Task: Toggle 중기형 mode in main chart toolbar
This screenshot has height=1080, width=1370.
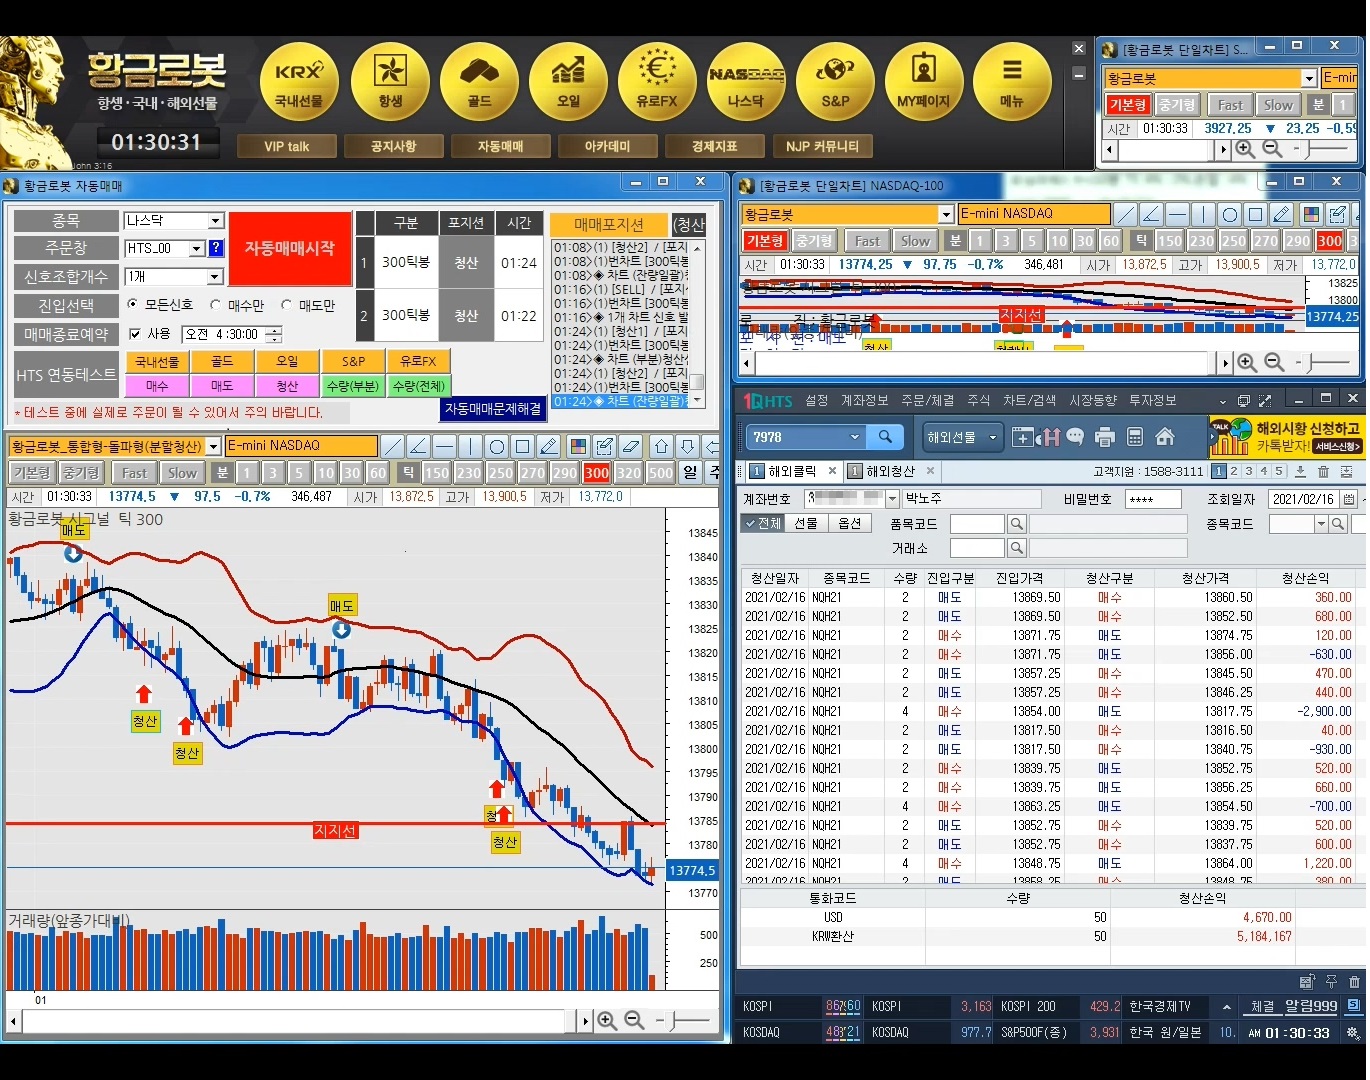Action: [x=81, y=473]
